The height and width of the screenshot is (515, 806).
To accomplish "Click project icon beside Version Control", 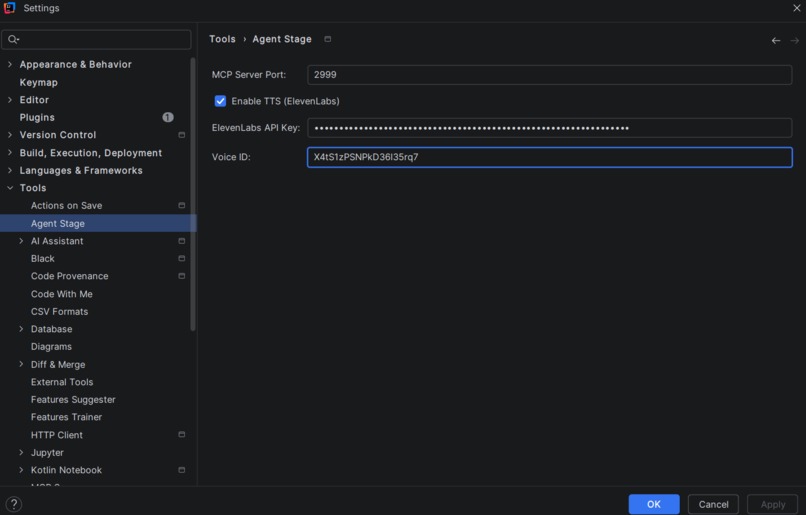I will coord(181,135).
